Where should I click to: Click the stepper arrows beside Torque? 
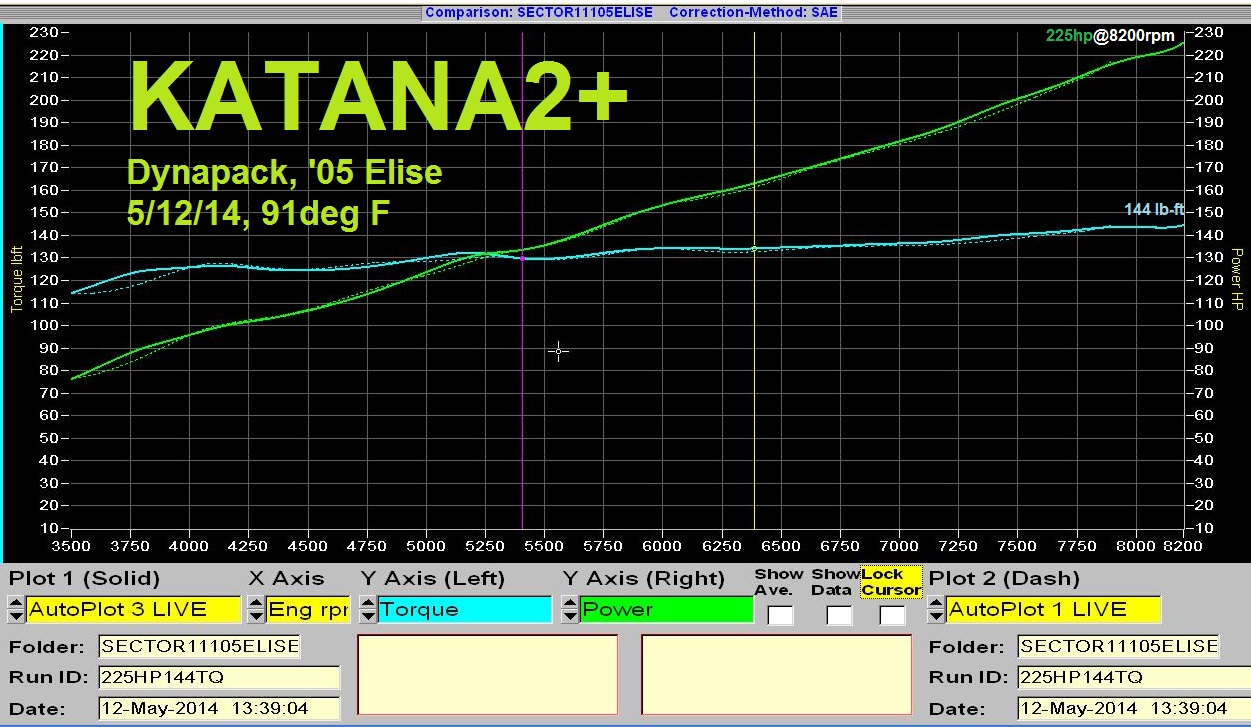(368, 609)
